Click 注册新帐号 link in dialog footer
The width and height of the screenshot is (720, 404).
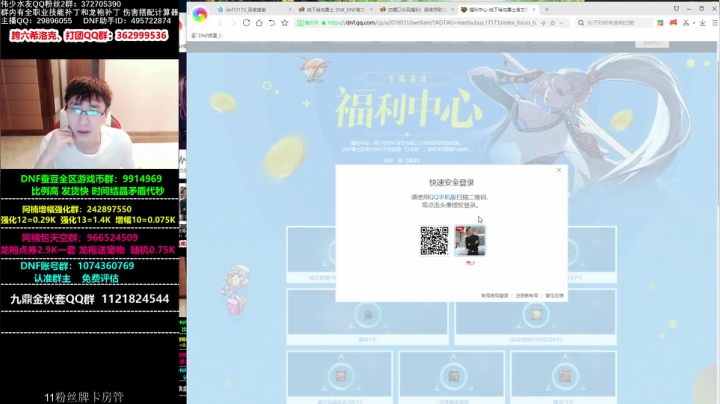point(527,296)
